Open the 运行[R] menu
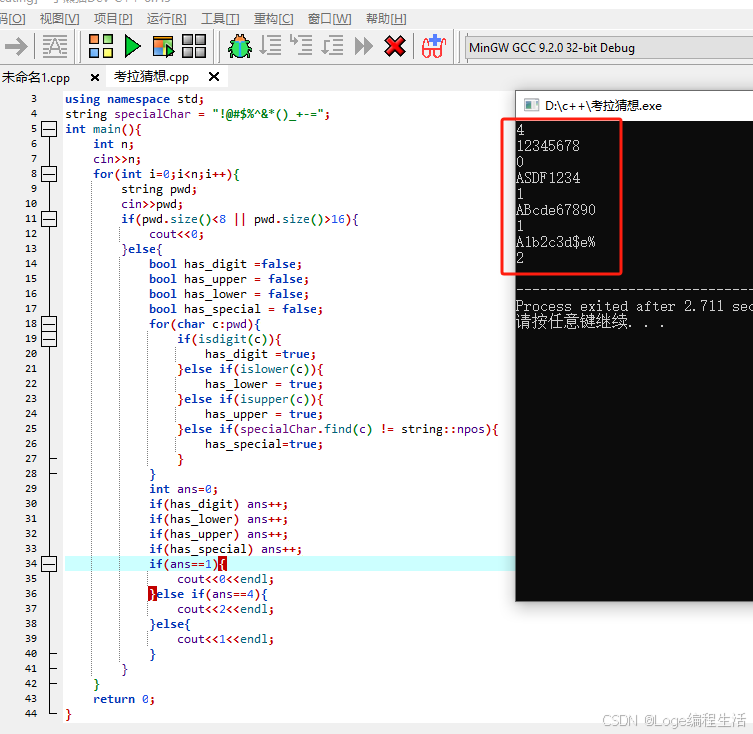Image resolution: width=753 pixels, height=734 pixels. coord(166,19)
